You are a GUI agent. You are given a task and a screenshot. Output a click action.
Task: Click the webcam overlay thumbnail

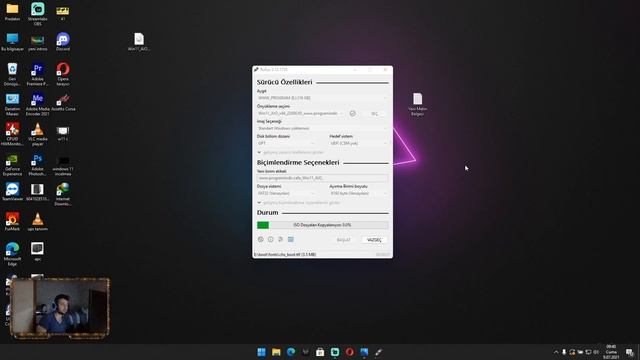60,308
